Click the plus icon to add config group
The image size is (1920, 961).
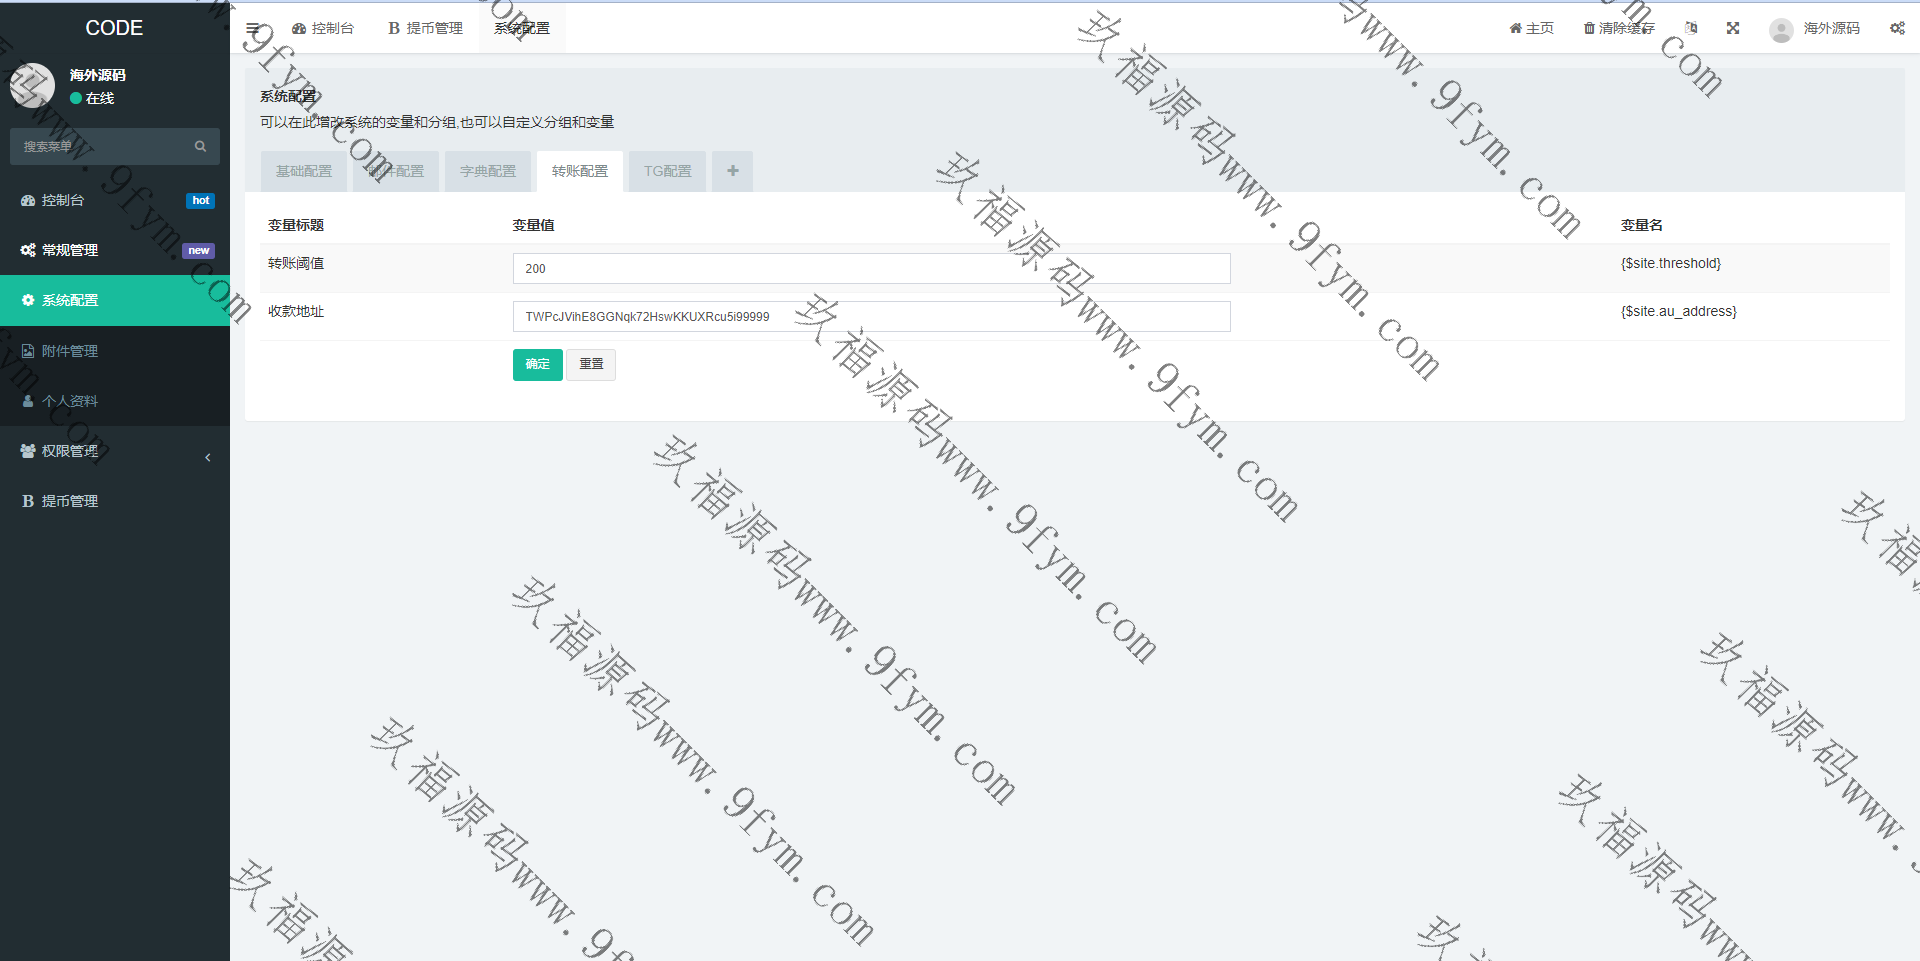[732, 171]
